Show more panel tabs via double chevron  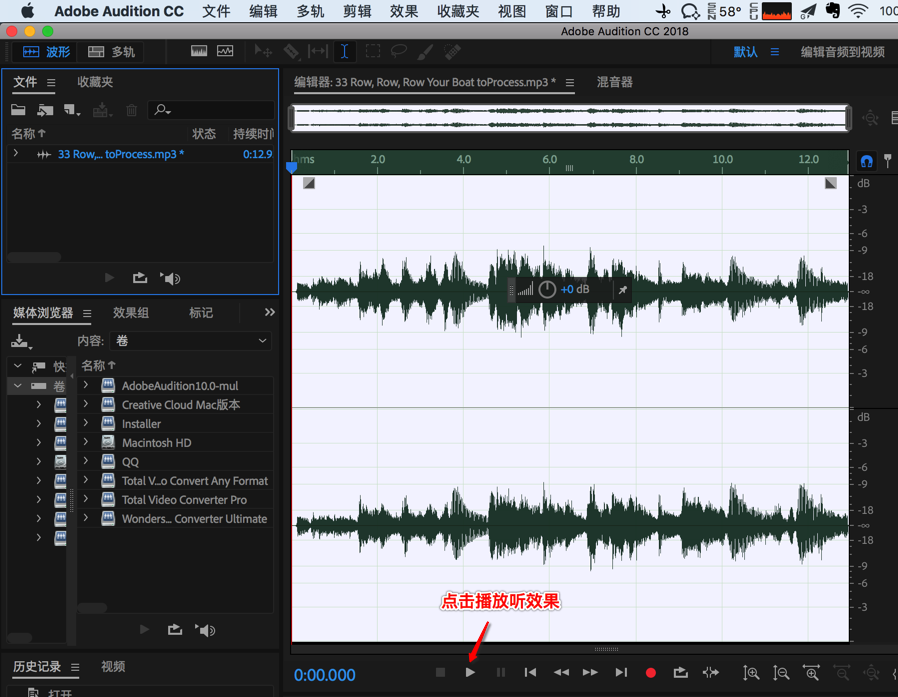(x=270, y=312)
